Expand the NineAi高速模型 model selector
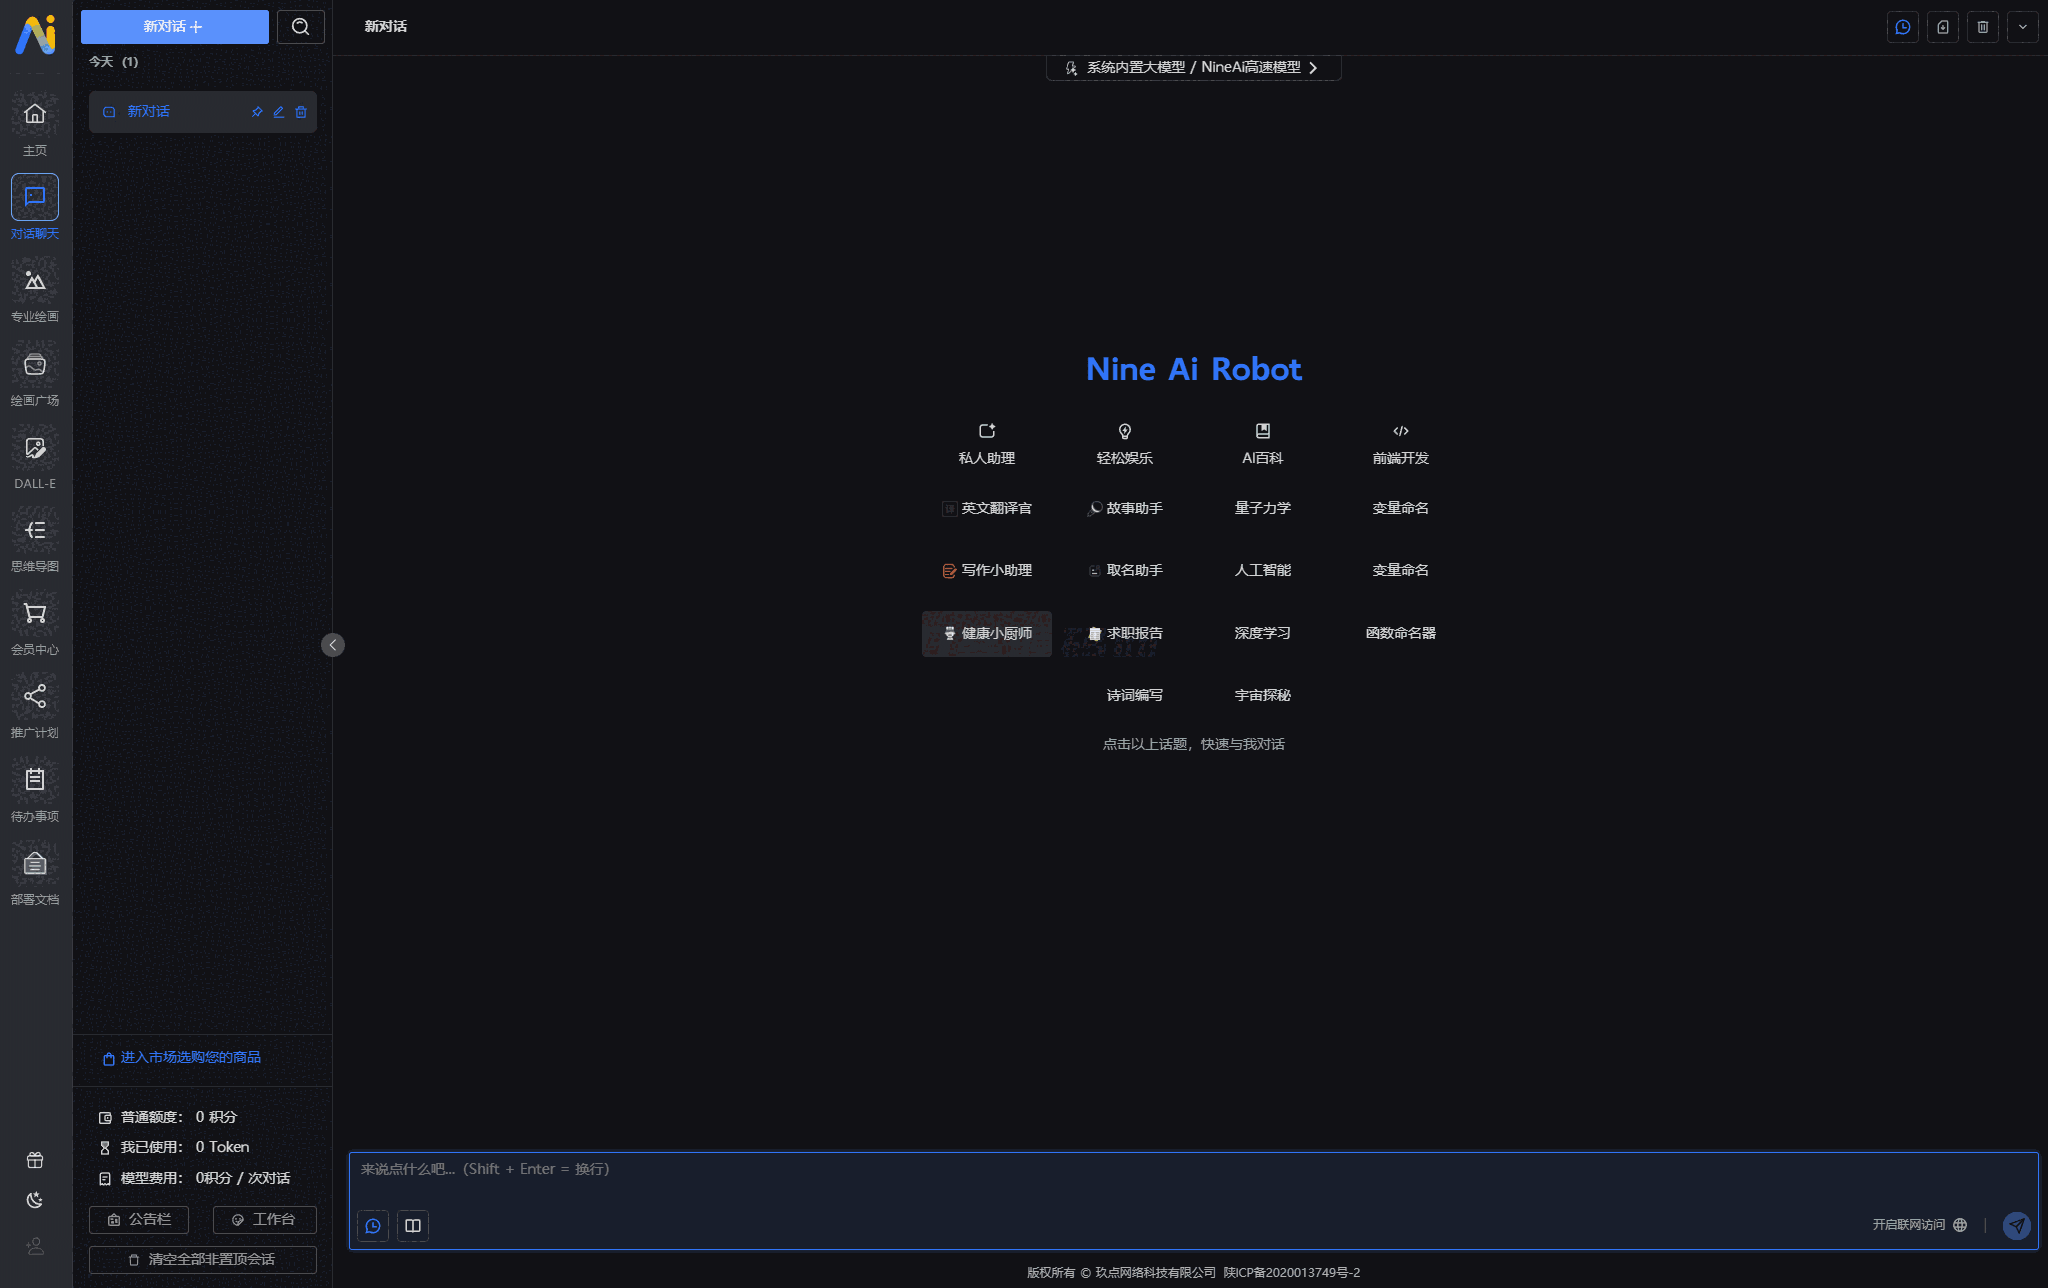This screenshot has width=2048, height=1288. coord(1193,68)
